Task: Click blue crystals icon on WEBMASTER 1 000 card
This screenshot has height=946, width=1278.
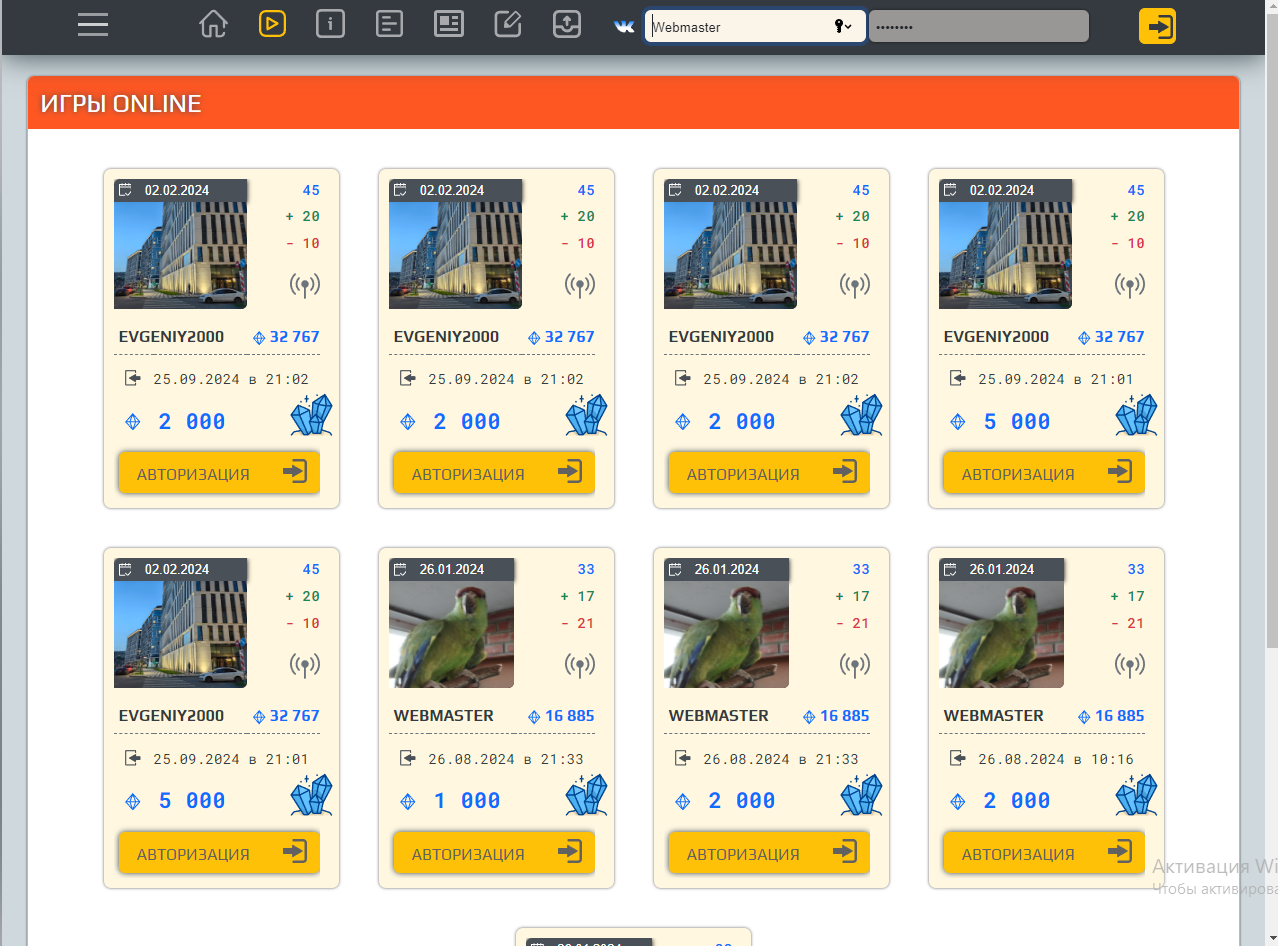Action: [587, 795]
